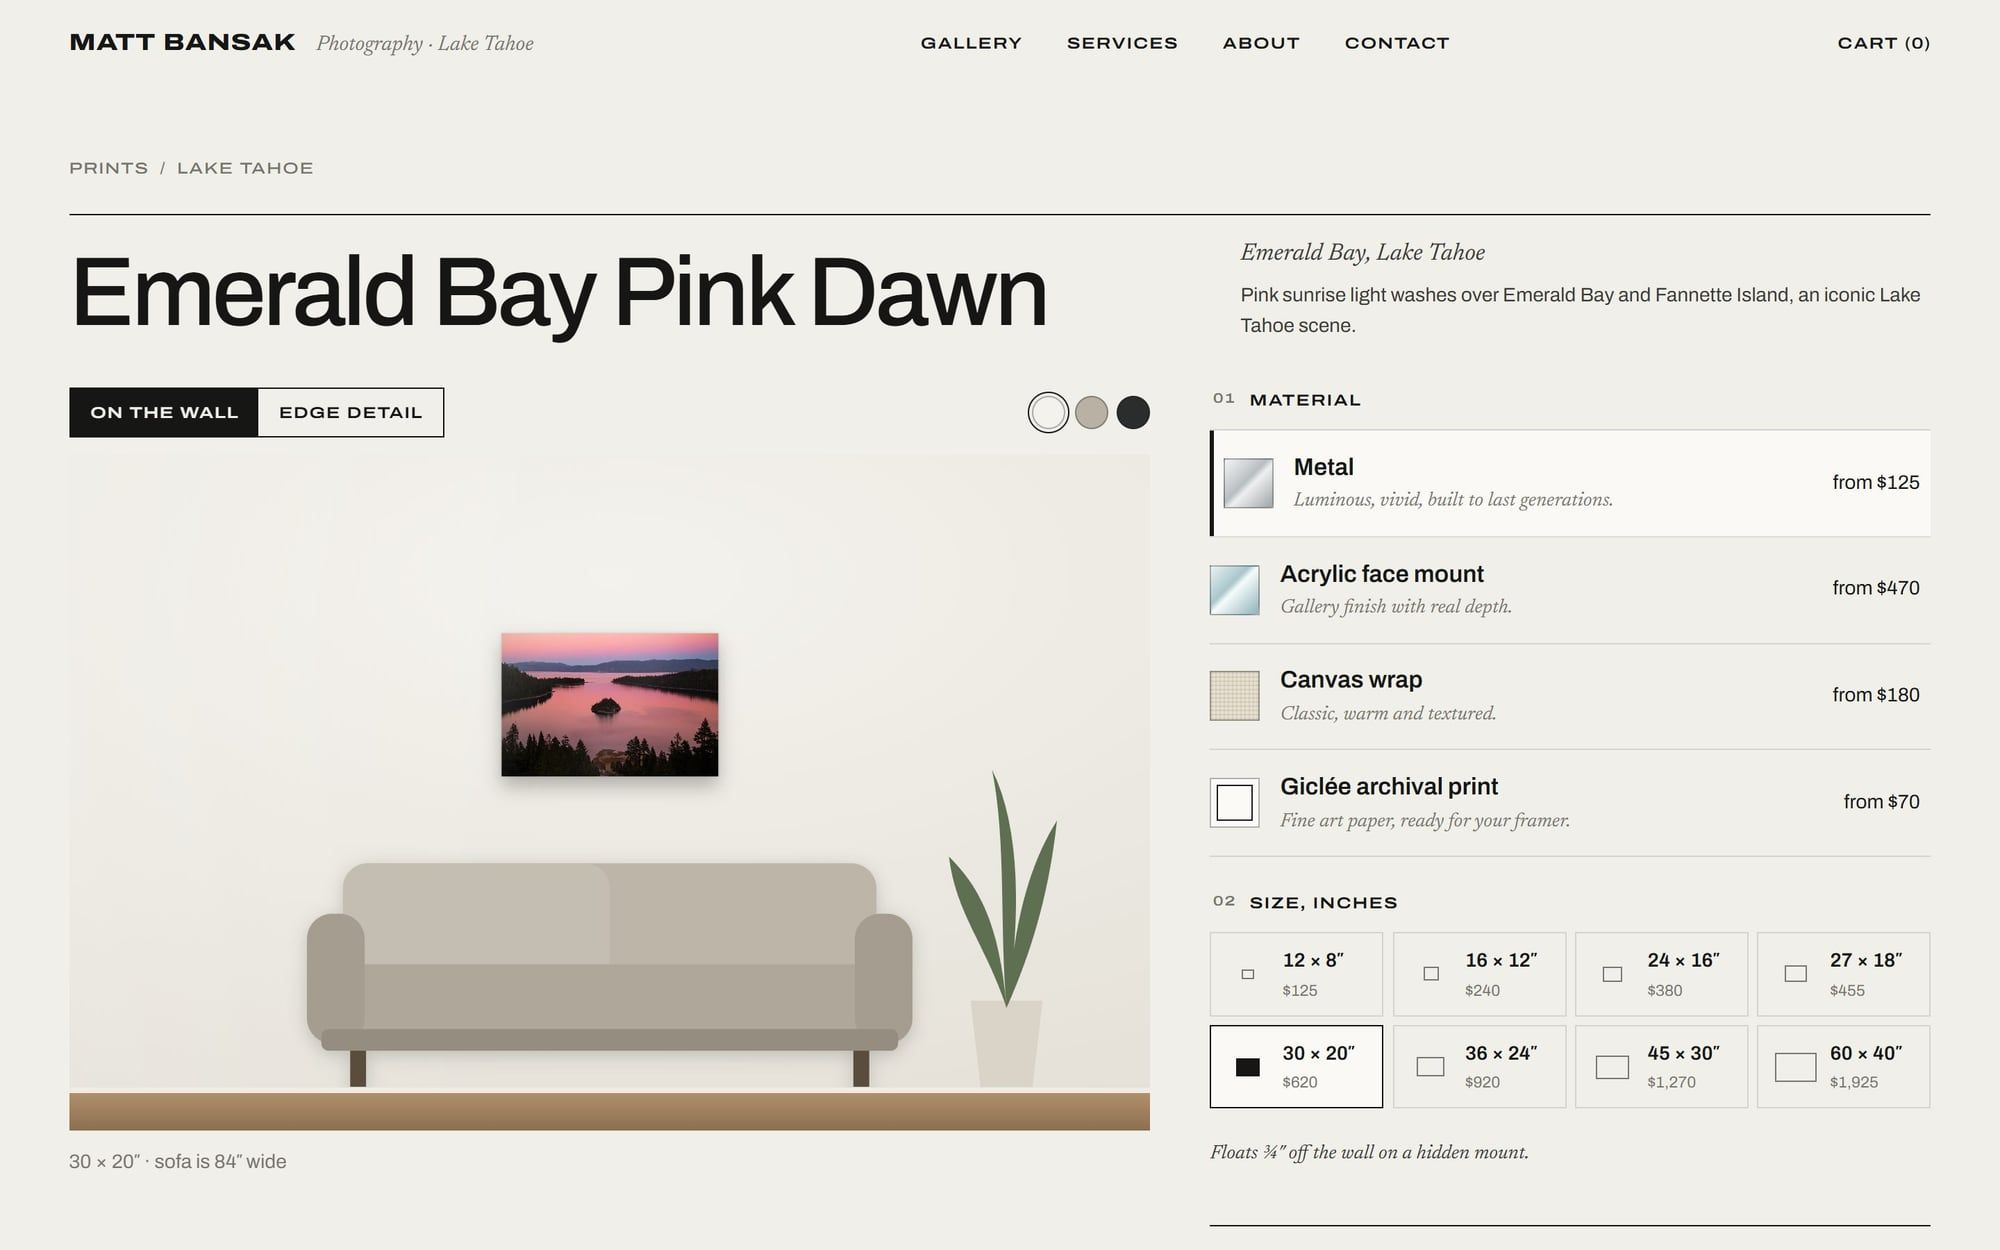This screenshot has width=2000, height=1250.
Task: Select the white wall color swatch
Action: coord(1048,412)
